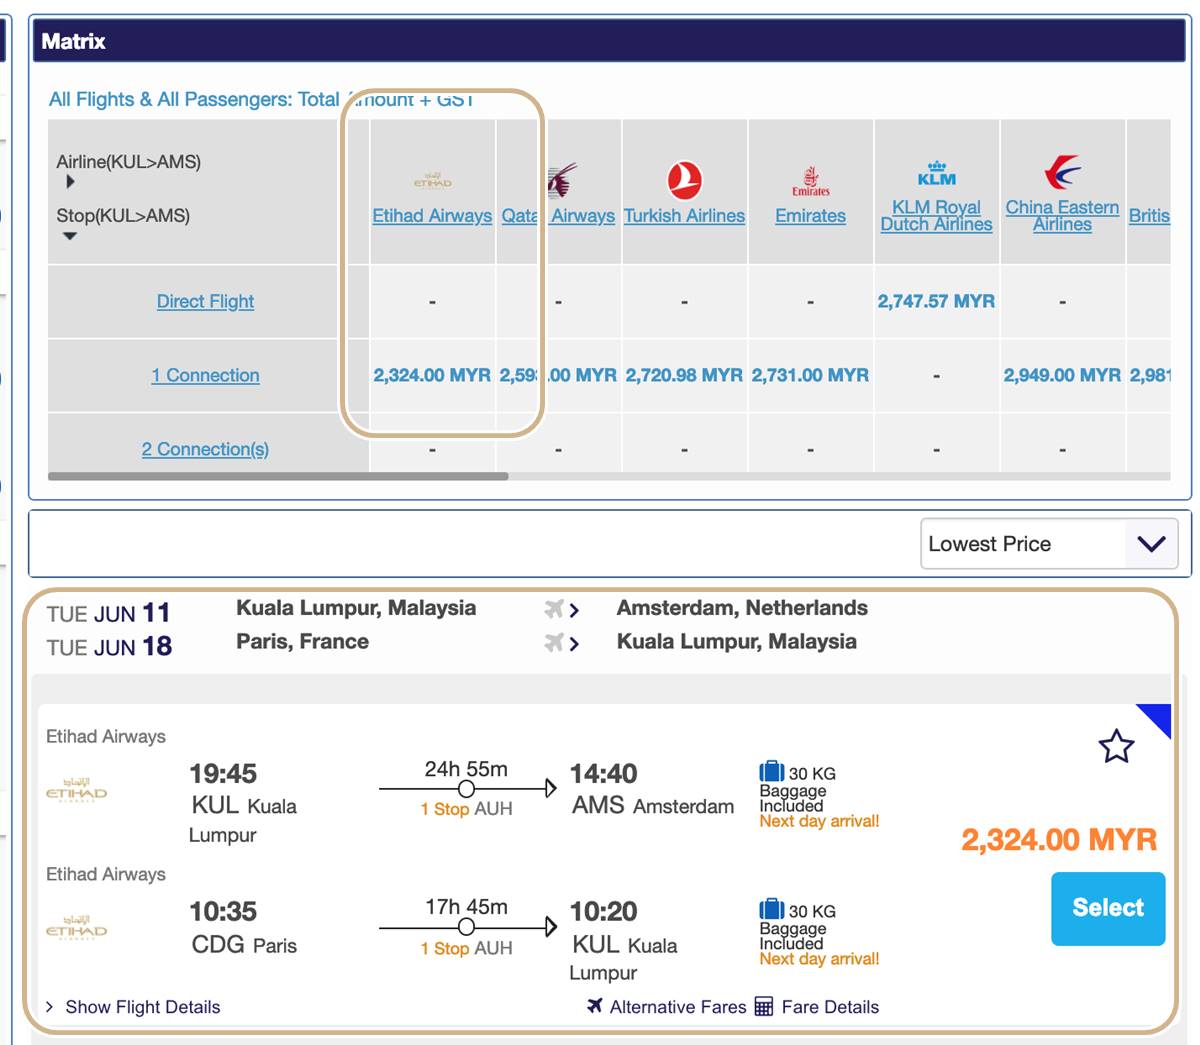Click the Turkish Airlines logo in matrix

point(685,181)
